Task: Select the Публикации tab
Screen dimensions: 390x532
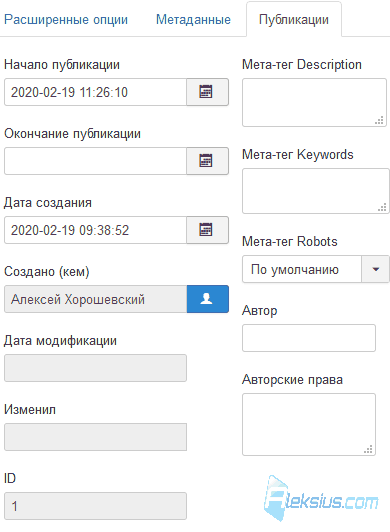Action: 294,20
